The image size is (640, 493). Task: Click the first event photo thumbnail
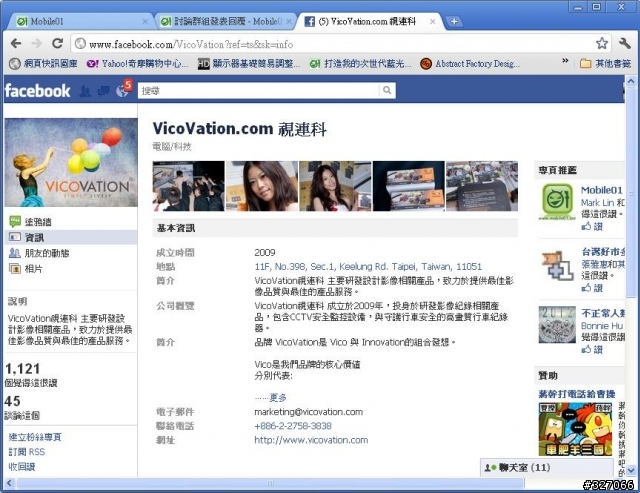(189, 186)
